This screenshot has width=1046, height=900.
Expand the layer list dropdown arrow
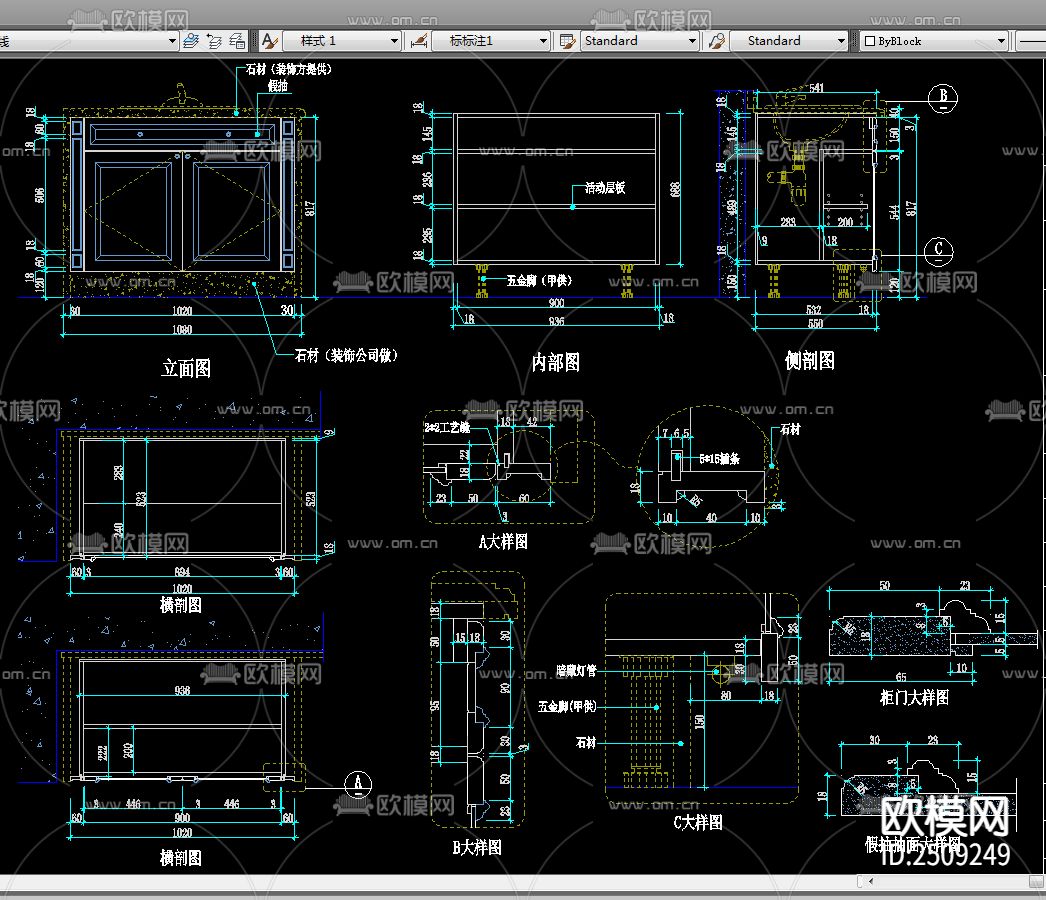172,41
